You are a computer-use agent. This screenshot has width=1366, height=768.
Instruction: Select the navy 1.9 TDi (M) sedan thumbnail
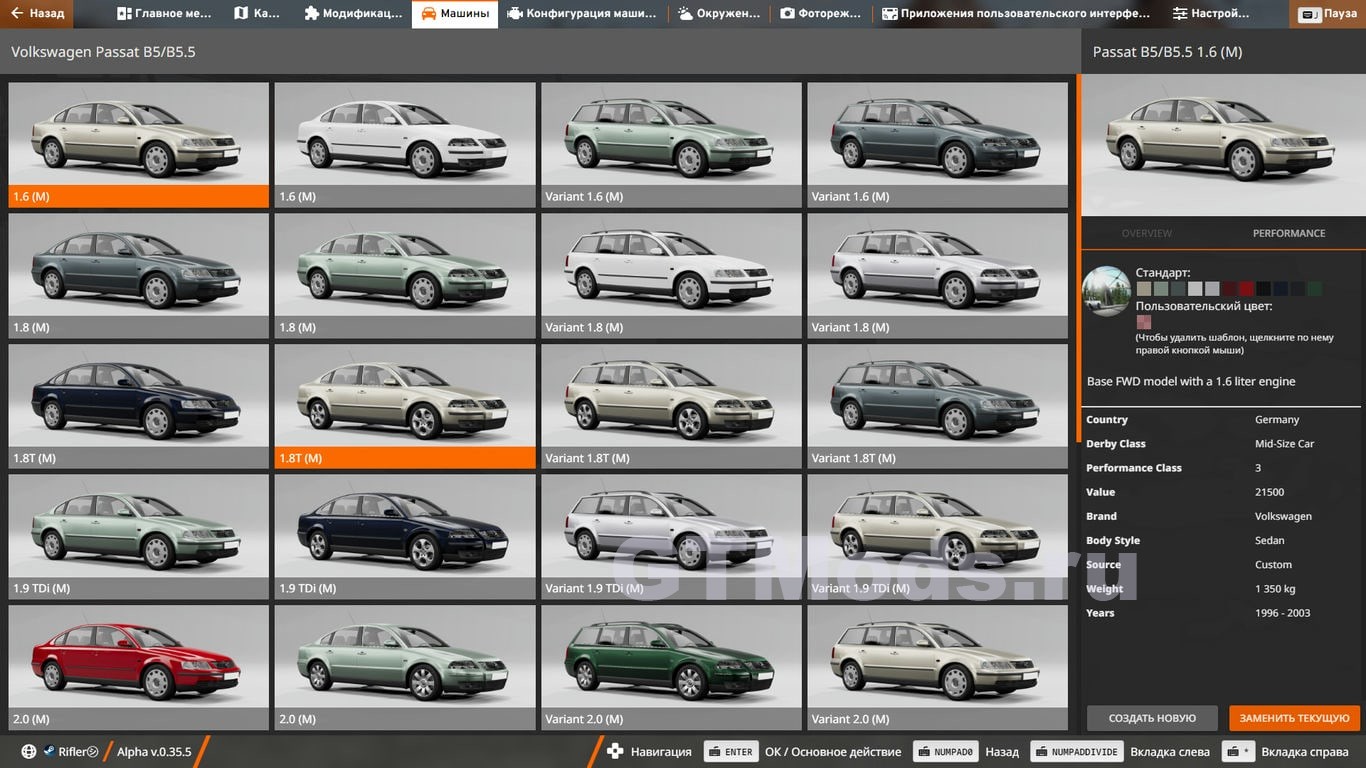coord(405,537)
